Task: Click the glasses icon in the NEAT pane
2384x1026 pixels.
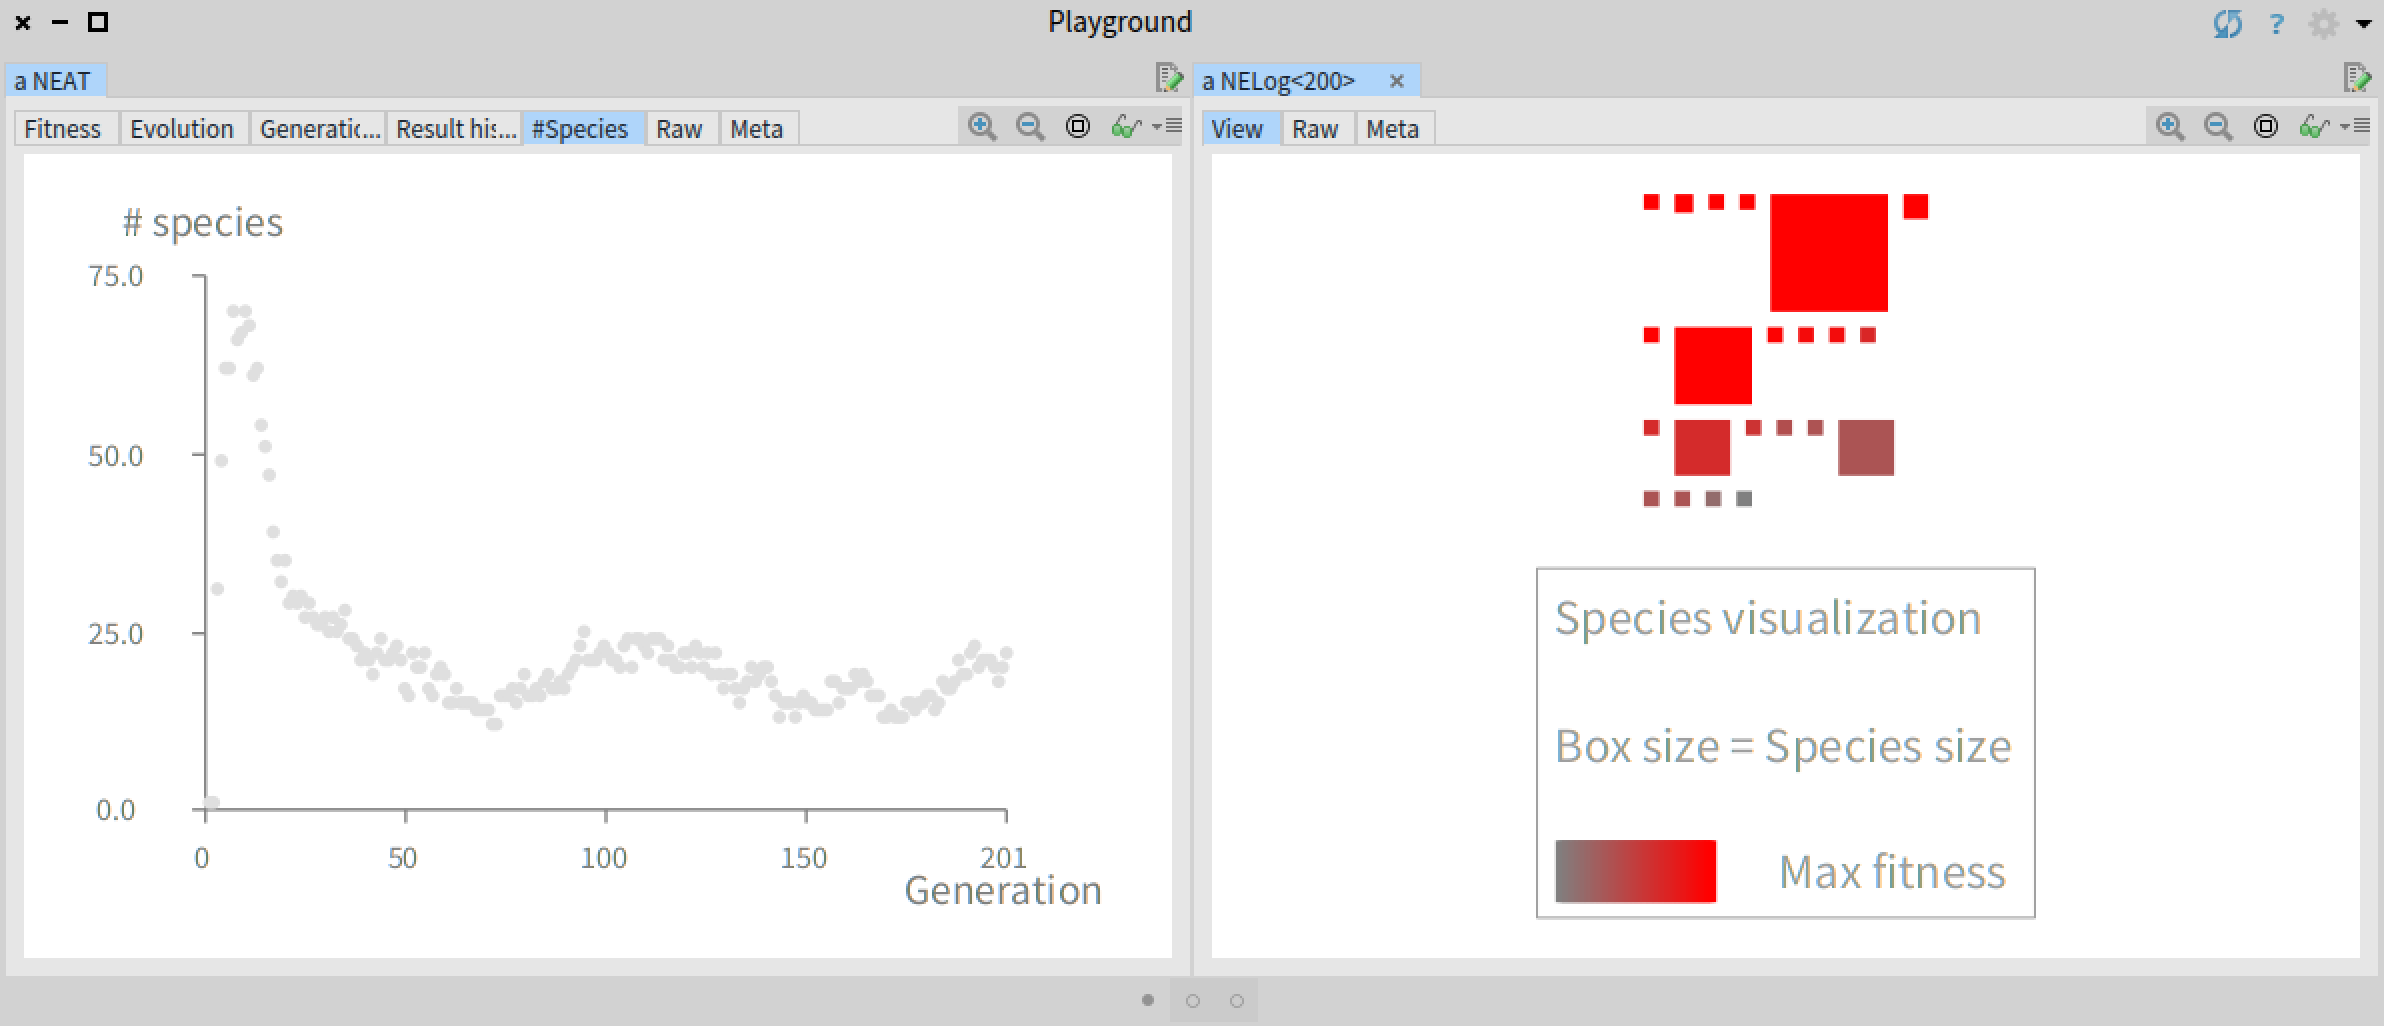Action: click(x=1126, y=127)
